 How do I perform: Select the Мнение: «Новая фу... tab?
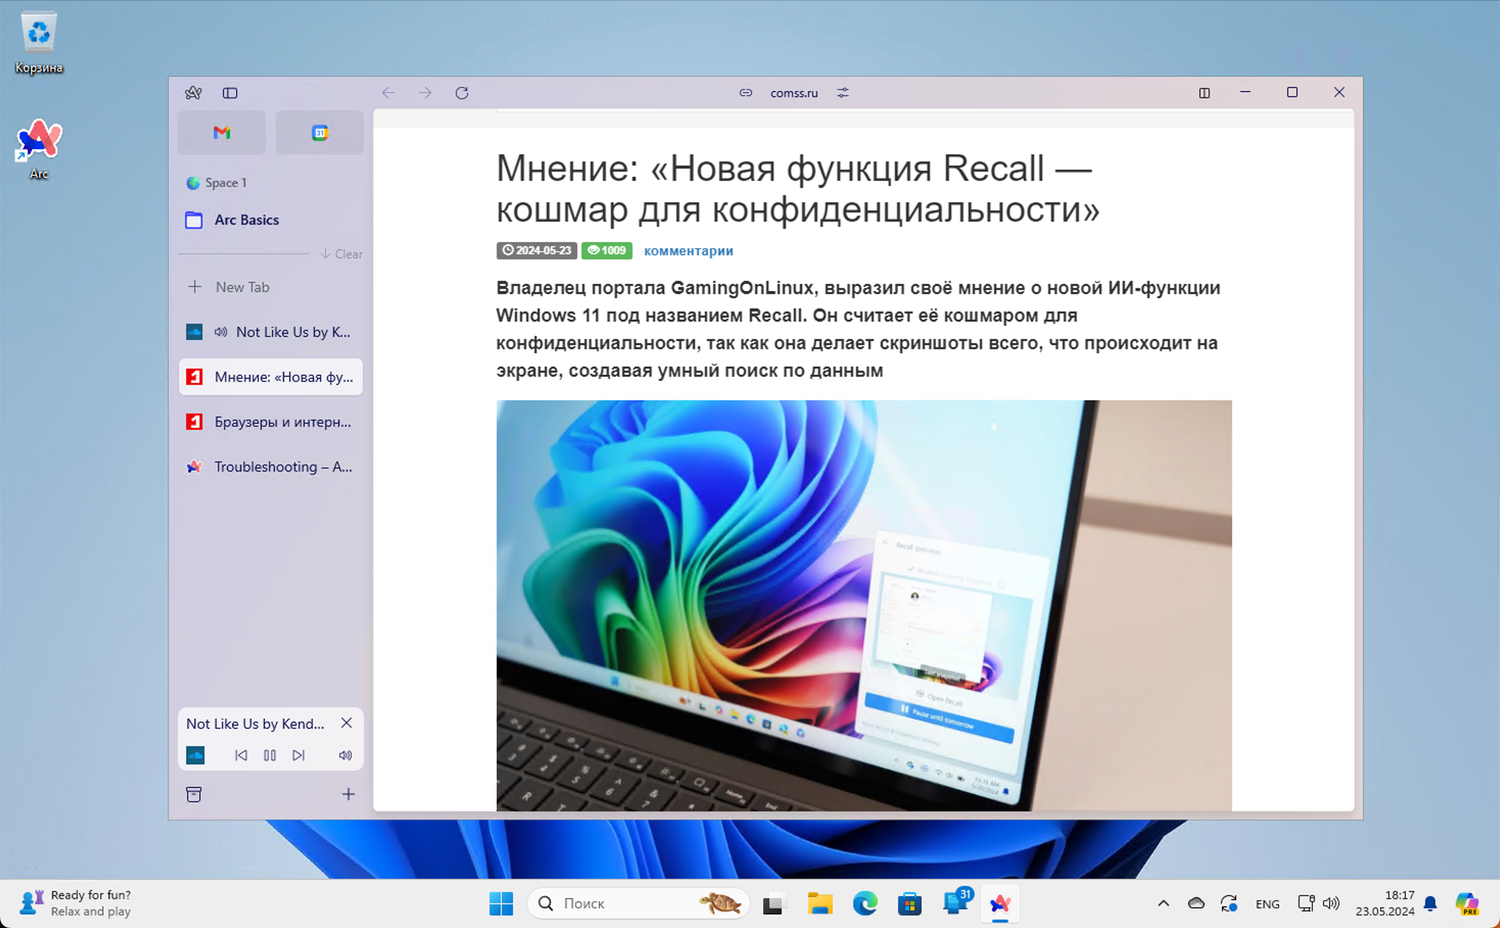(270, 377)
